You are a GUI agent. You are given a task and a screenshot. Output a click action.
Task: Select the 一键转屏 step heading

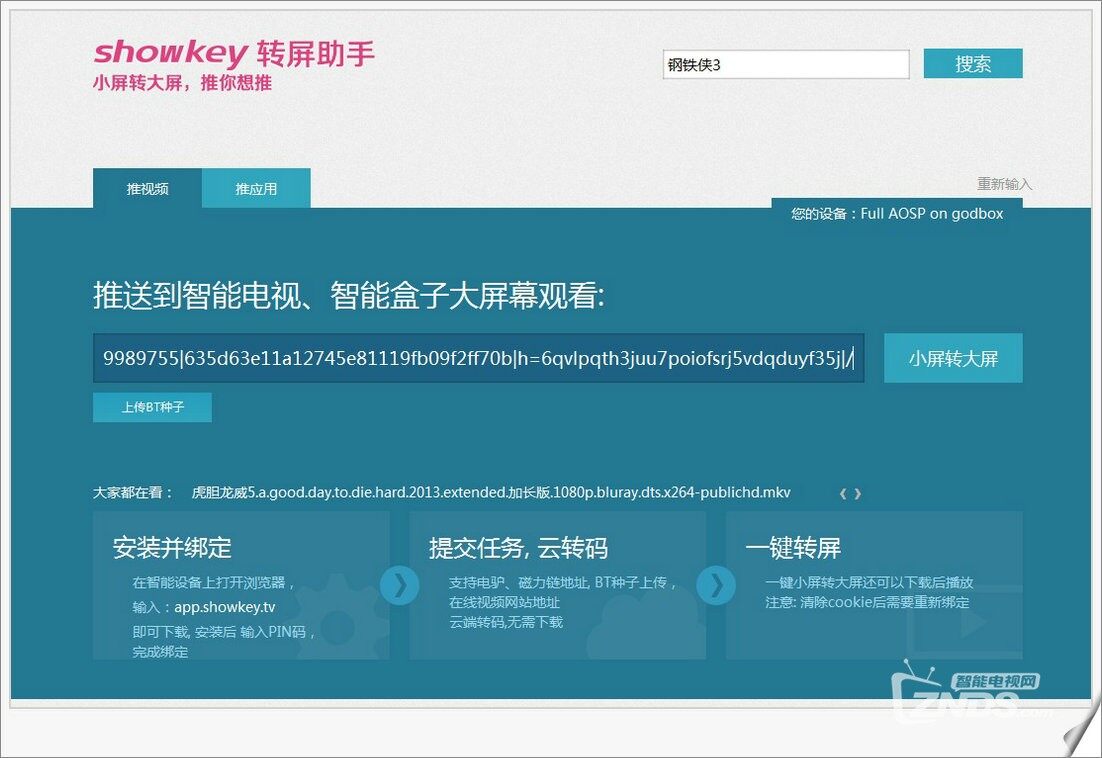click(x=793, y=548)
